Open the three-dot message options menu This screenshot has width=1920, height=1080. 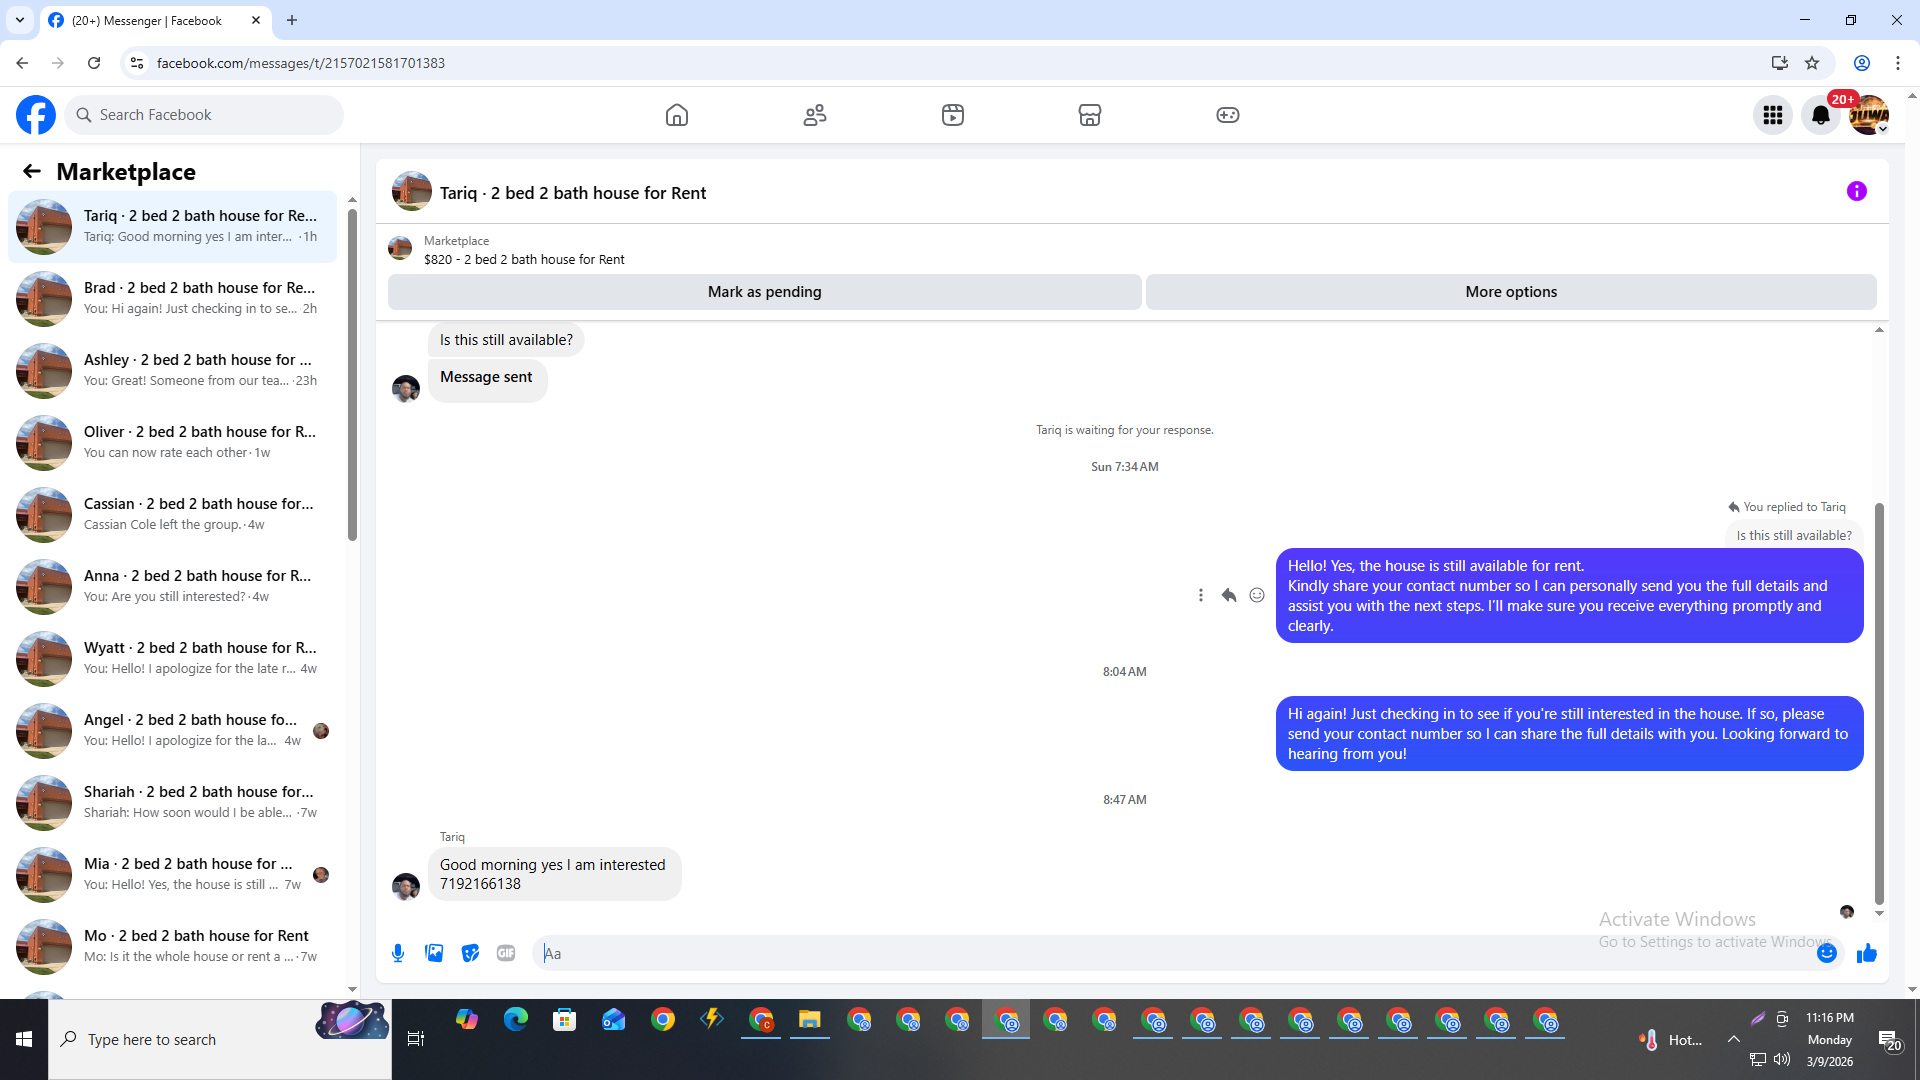tap(1201, 595)
